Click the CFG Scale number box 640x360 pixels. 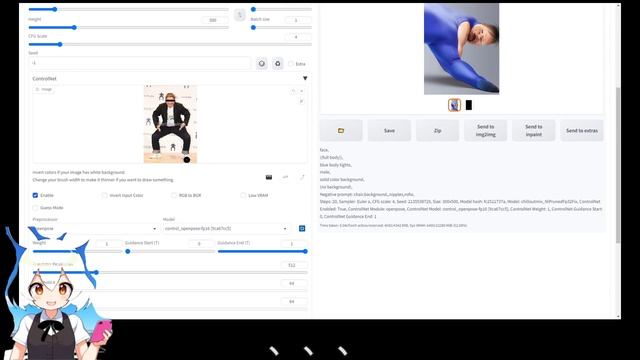298,37
